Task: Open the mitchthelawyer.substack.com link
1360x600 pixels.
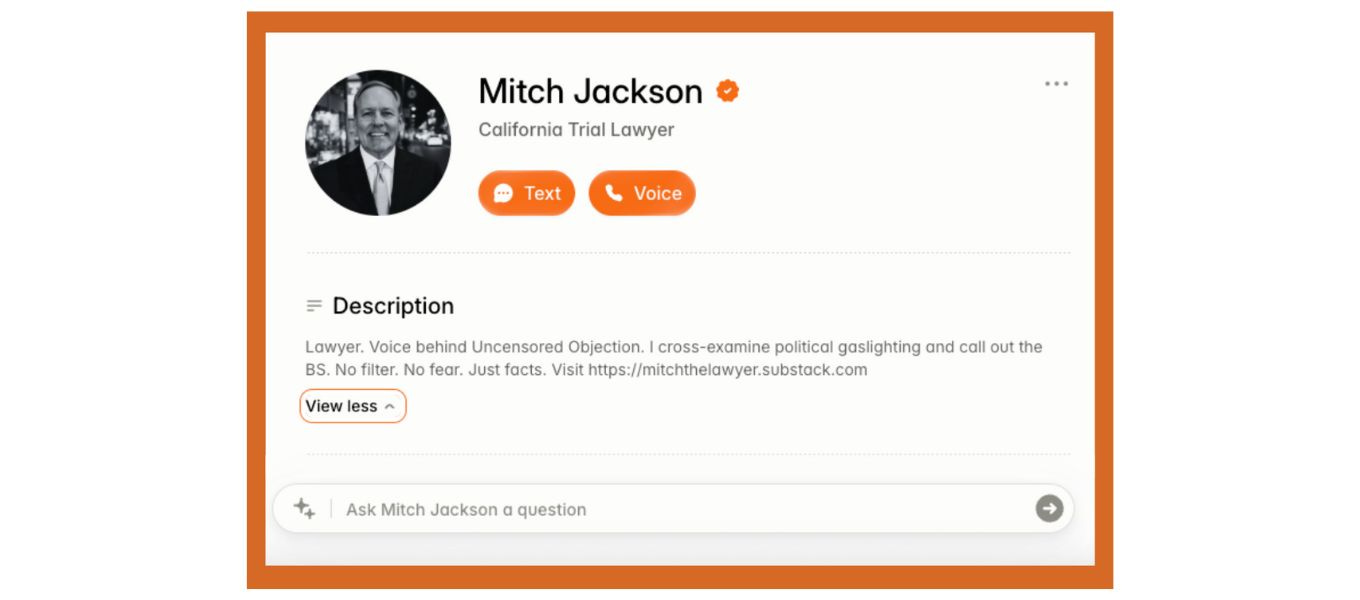Action: click(728, 370)
